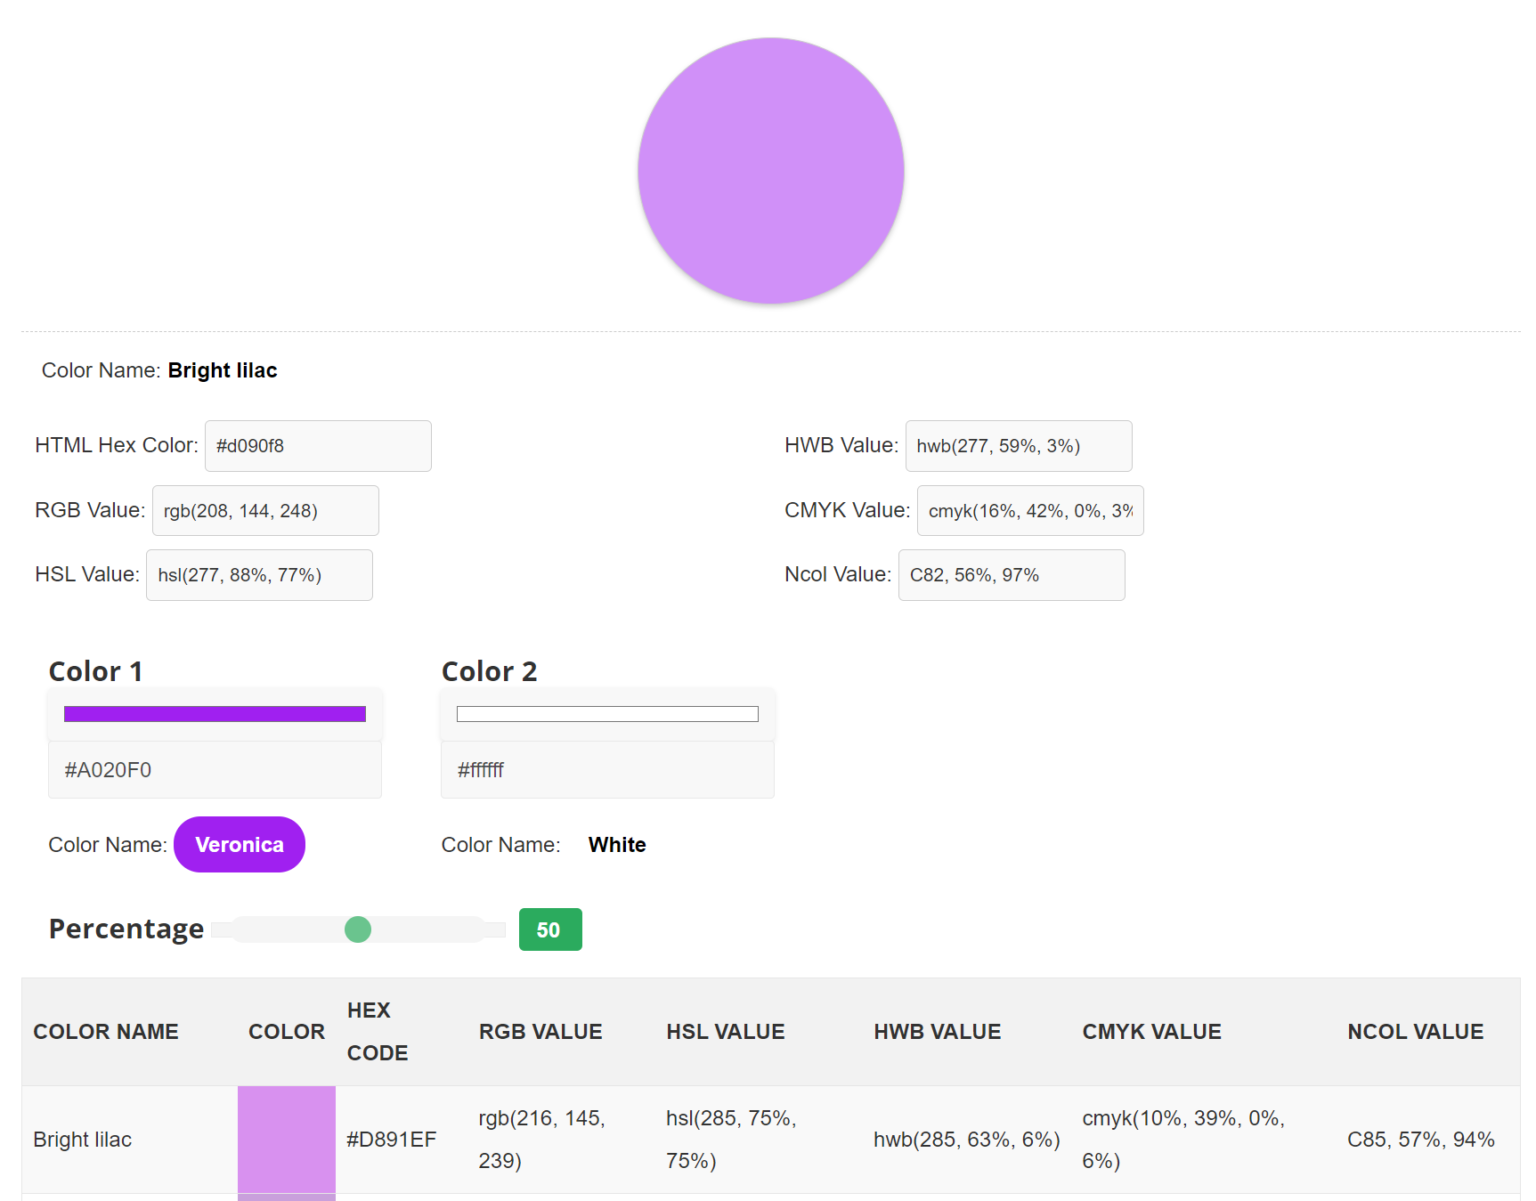Click the RGB Value field
This screenshot has height=1201, width=1536.
(265, 511)
